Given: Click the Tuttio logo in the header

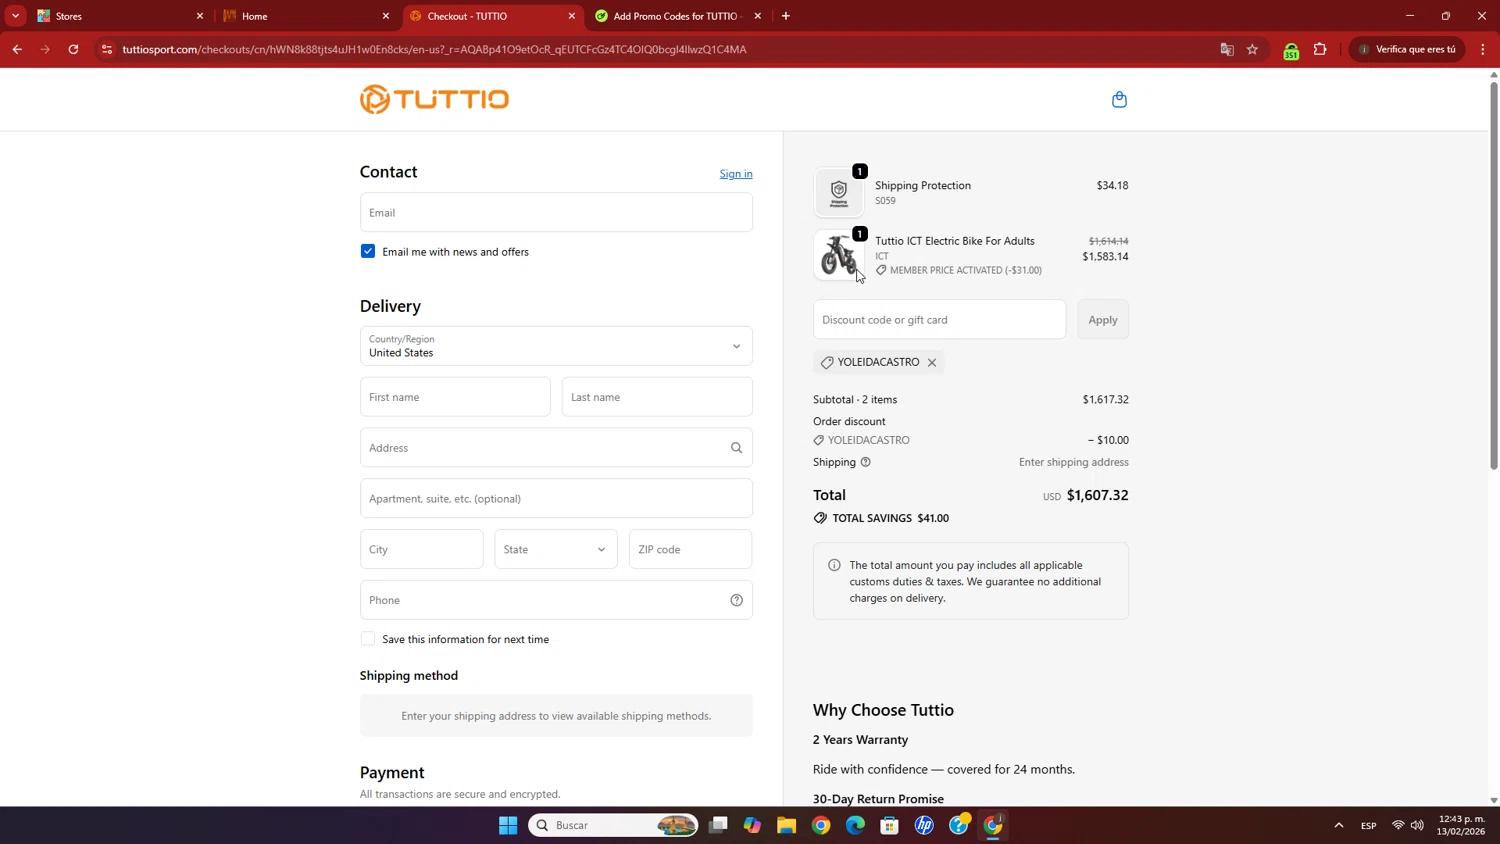Looking at the screenshot, I should click(x=434, y=99).
